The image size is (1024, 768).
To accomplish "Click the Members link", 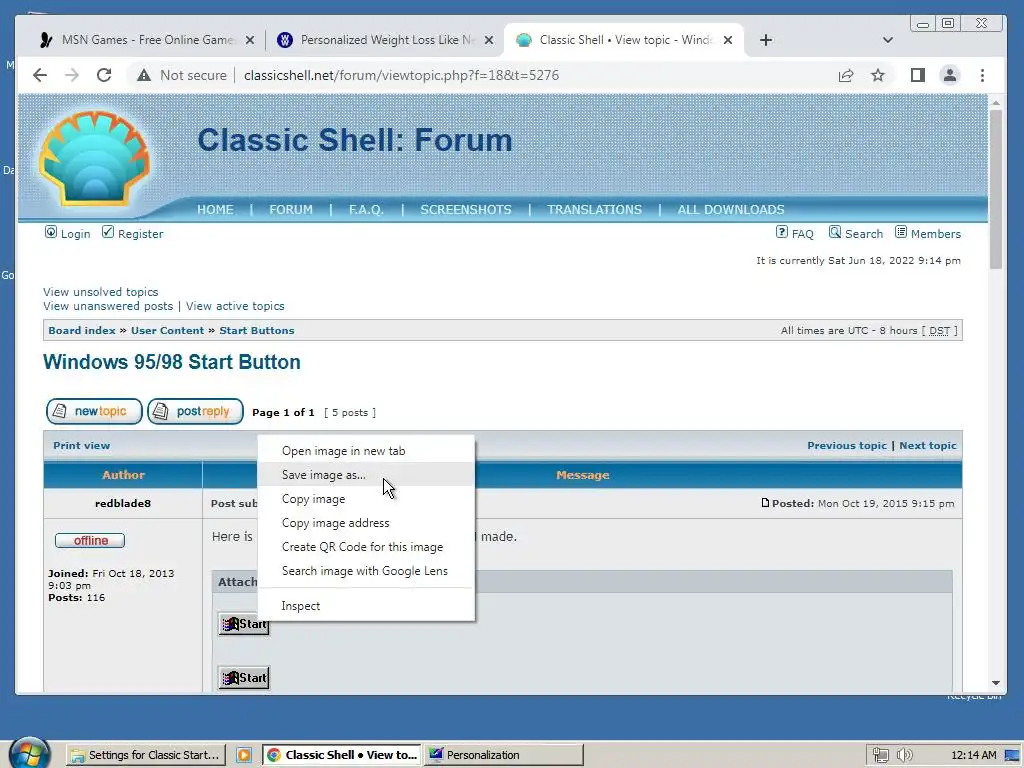I will click(x=928, y=233).
